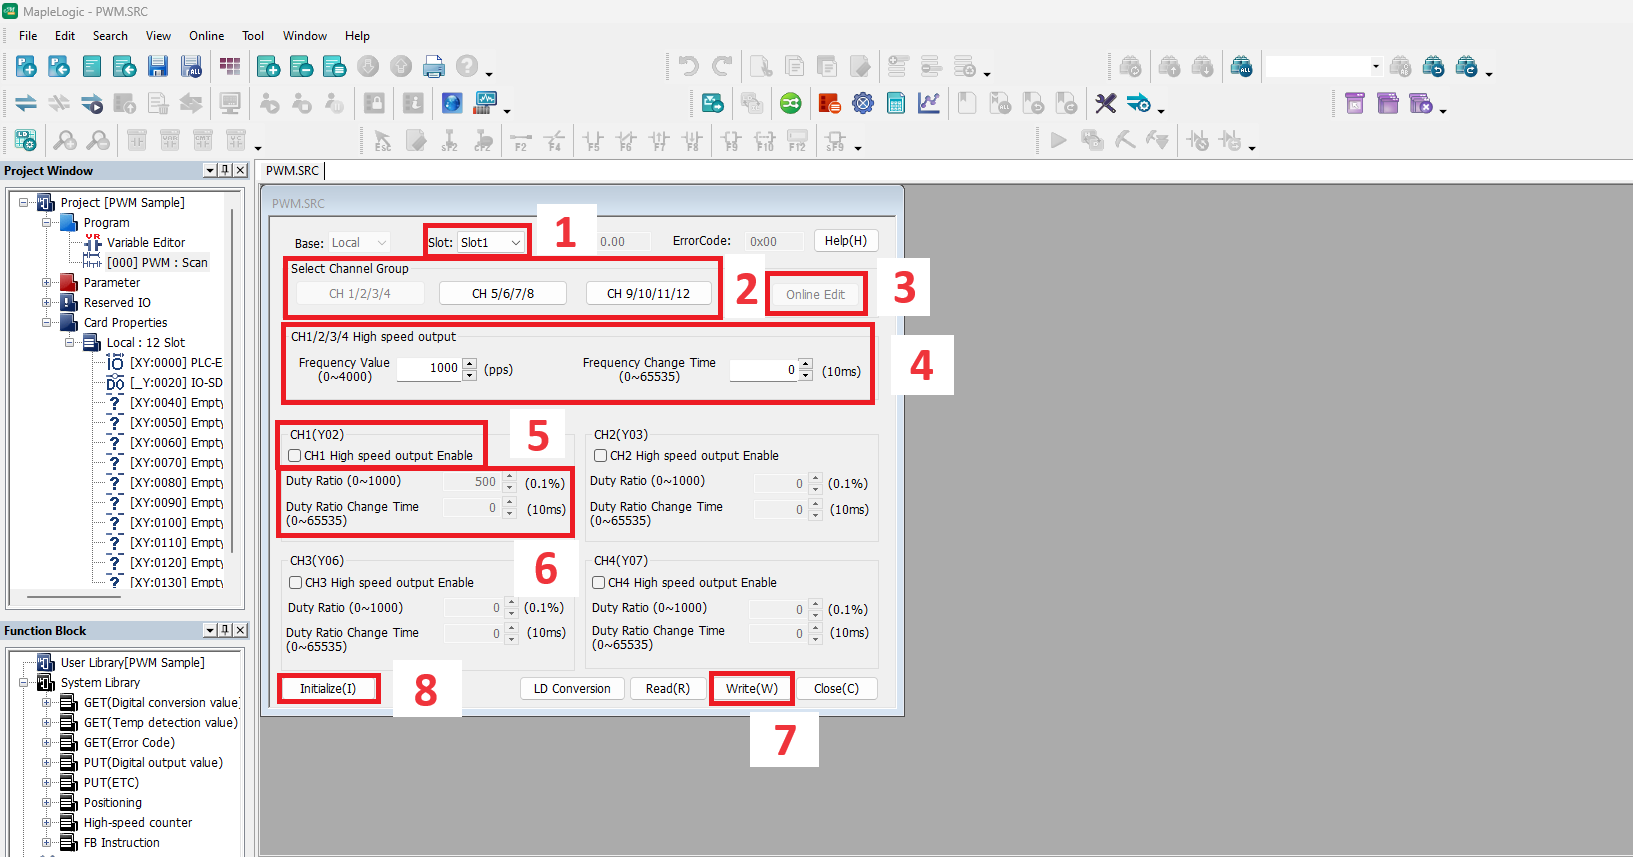Click the Frequency Change Time input field
Screen dimensions: 1633x857
pos(763,370)
